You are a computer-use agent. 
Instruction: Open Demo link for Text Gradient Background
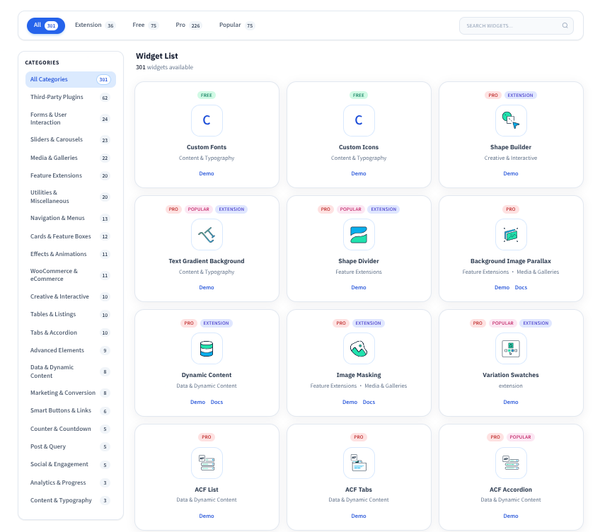pyautogui.click(x=207, y=287)
